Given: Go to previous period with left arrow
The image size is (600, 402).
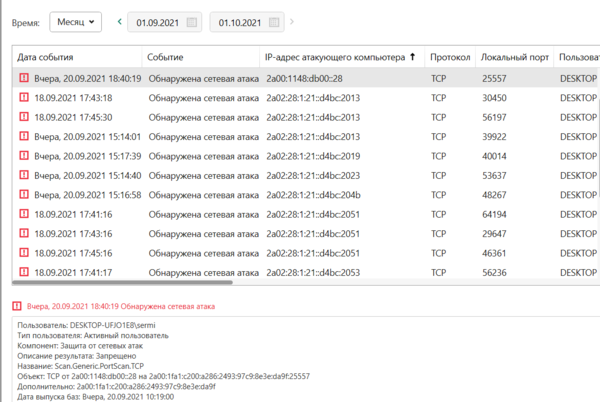Looking at the screenshot, I should 120,21.
